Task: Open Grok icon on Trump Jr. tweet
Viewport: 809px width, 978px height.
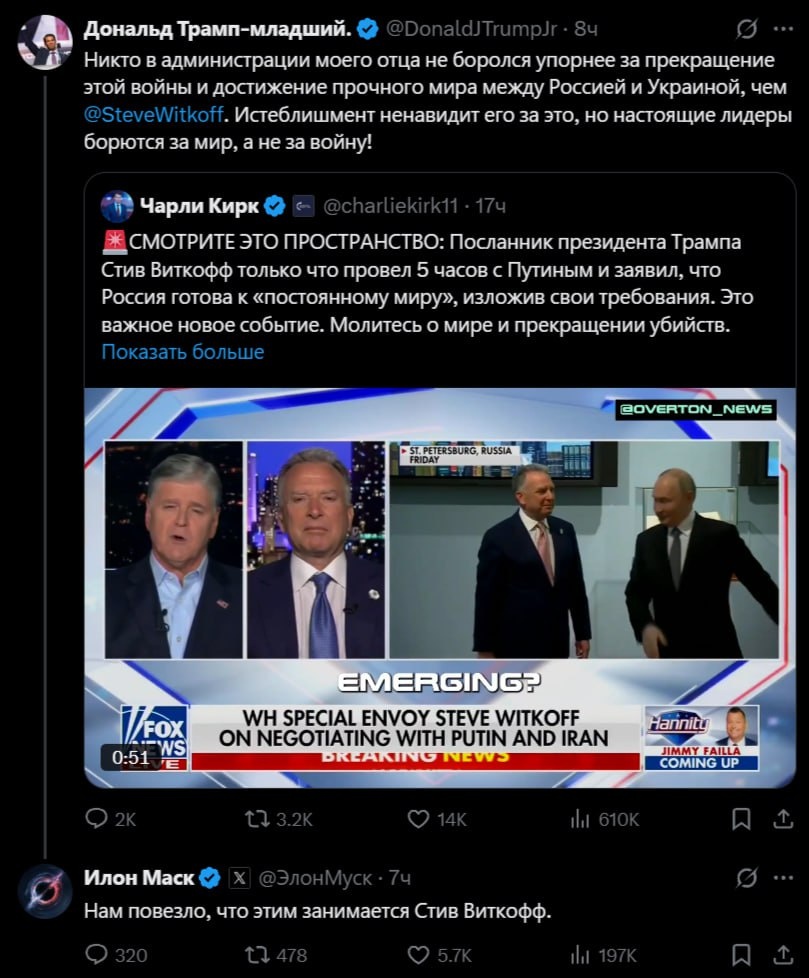Action: tap(746, 29)
